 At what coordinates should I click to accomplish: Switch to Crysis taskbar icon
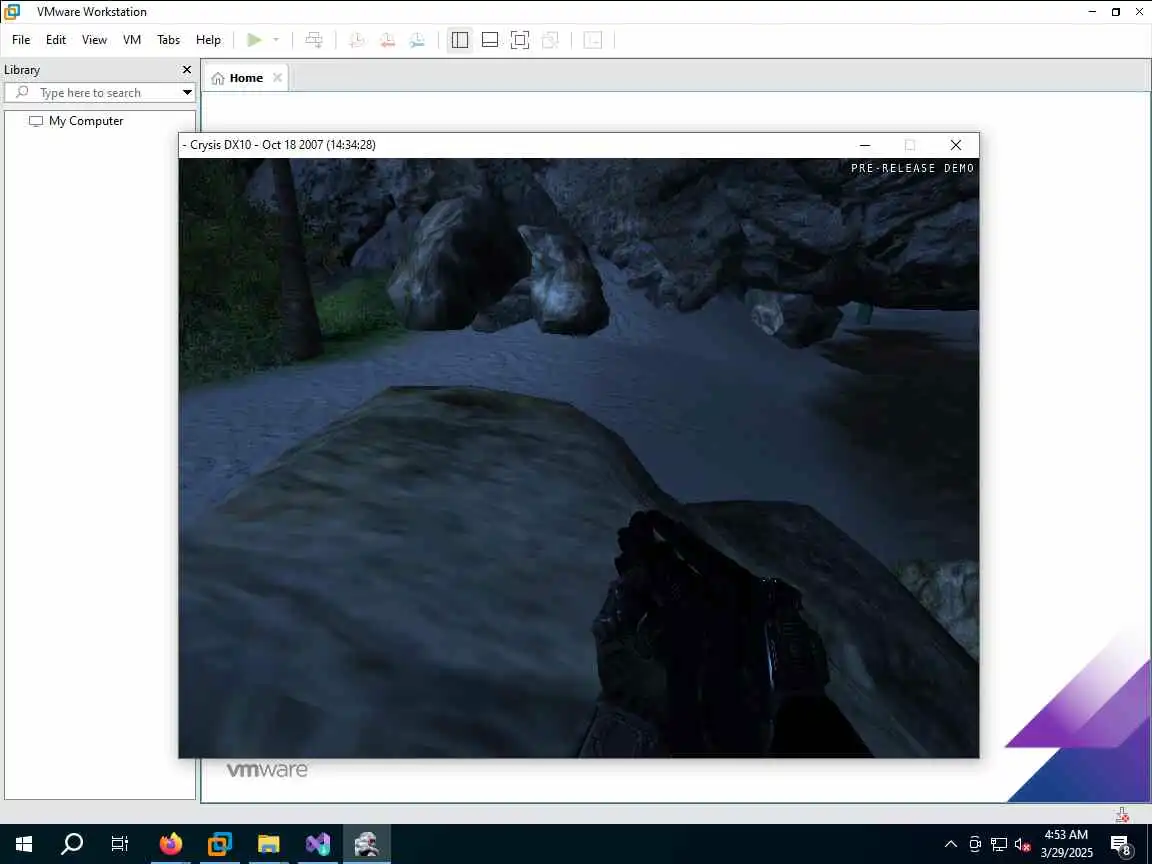coord(367,843)
